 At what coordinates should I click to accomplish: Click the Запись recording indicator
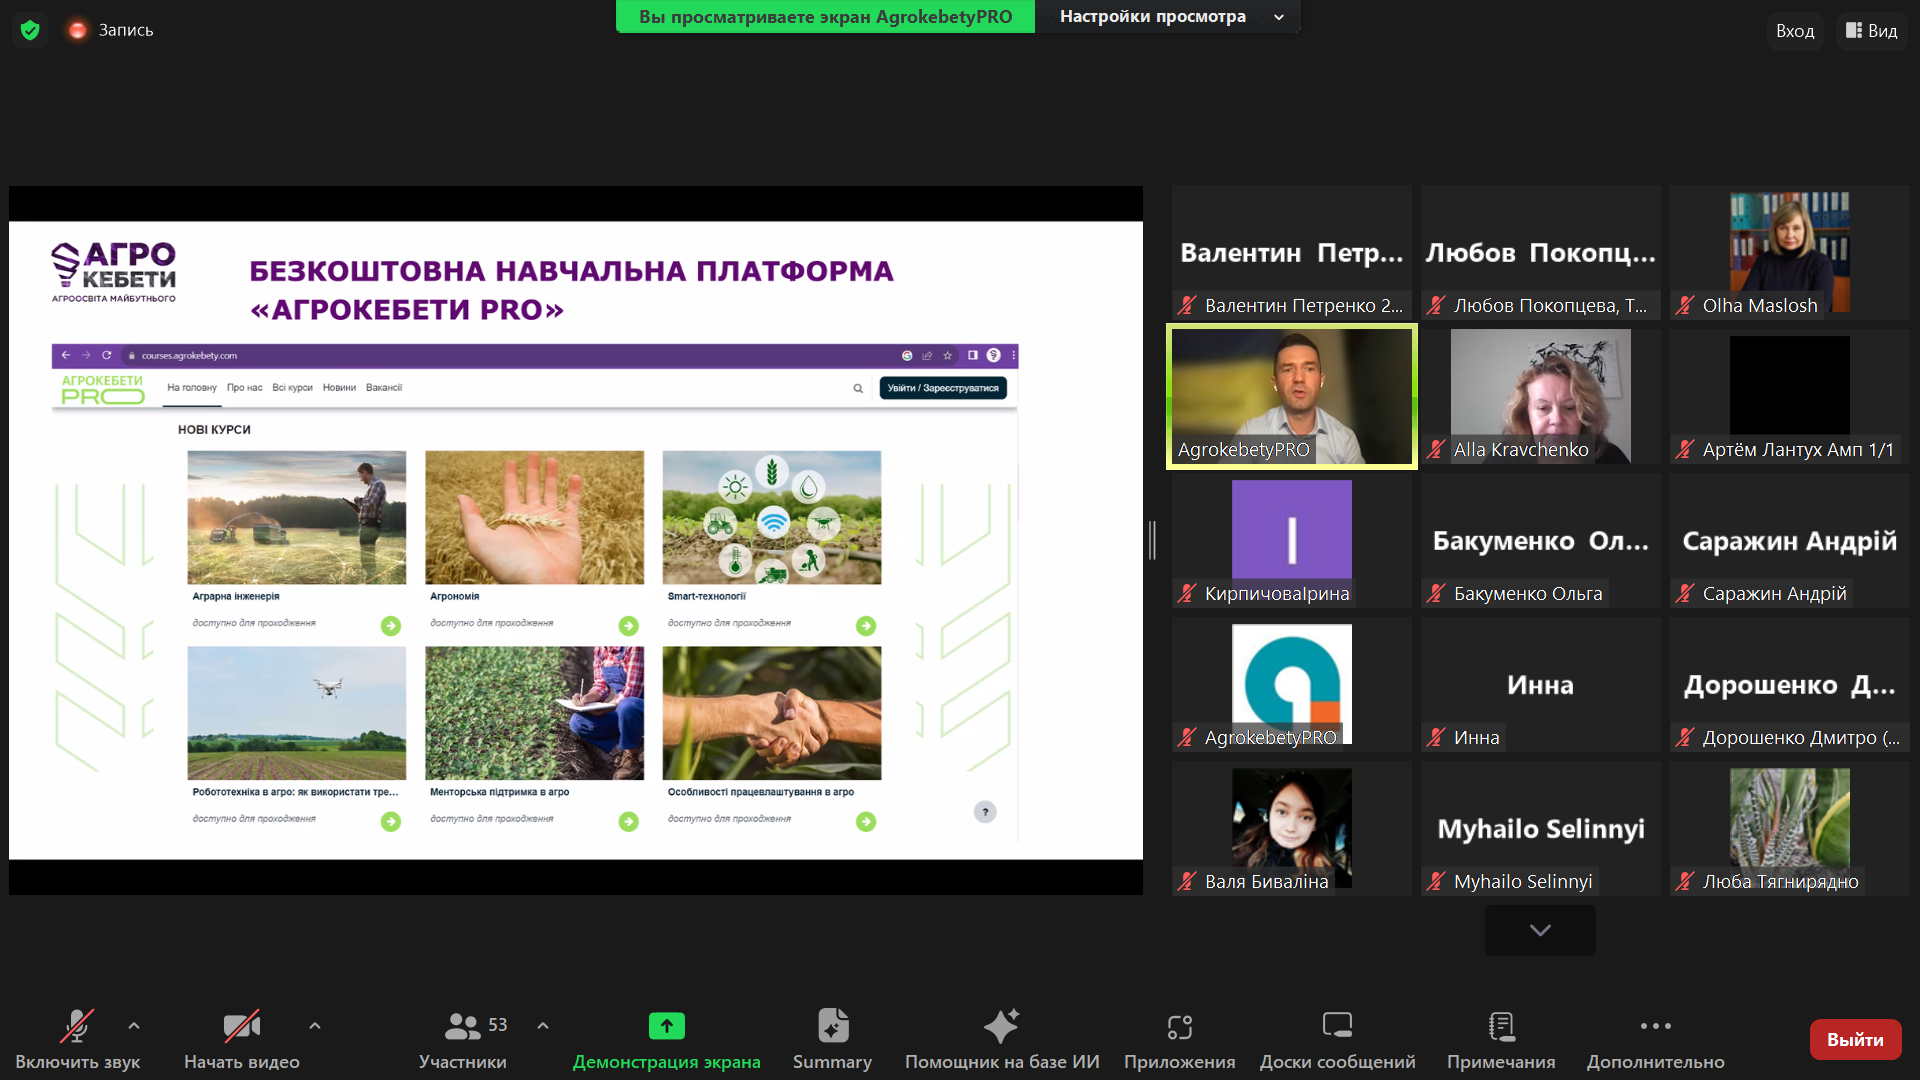coord(111,30)
